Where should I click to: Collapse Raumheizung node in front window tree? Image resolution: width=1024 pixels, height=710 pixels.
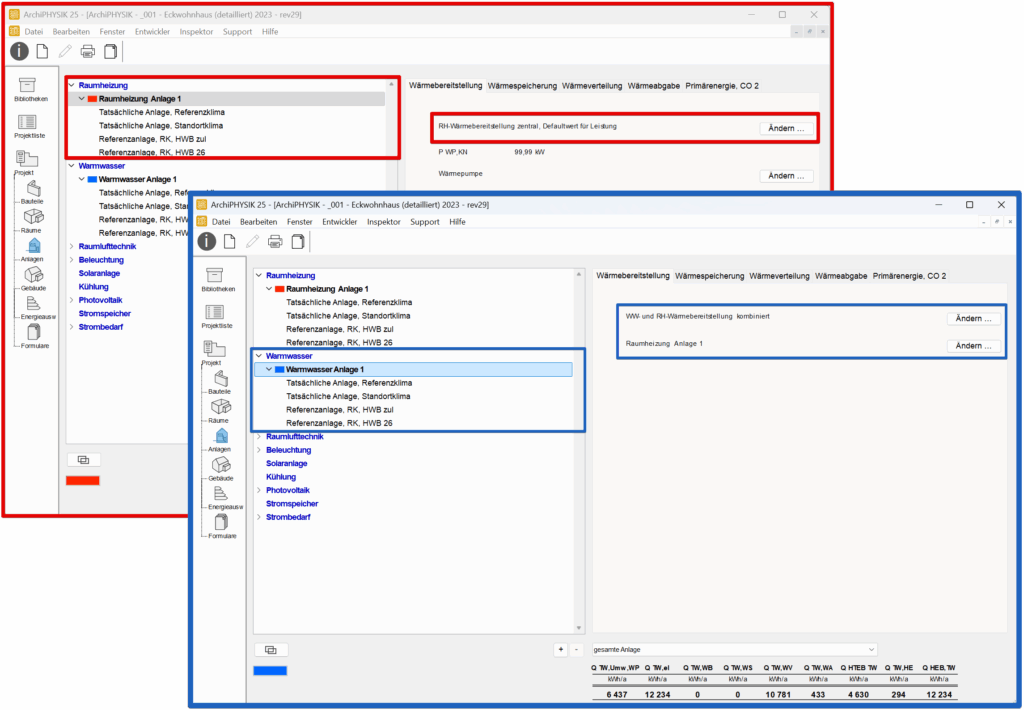pos(259,276)
